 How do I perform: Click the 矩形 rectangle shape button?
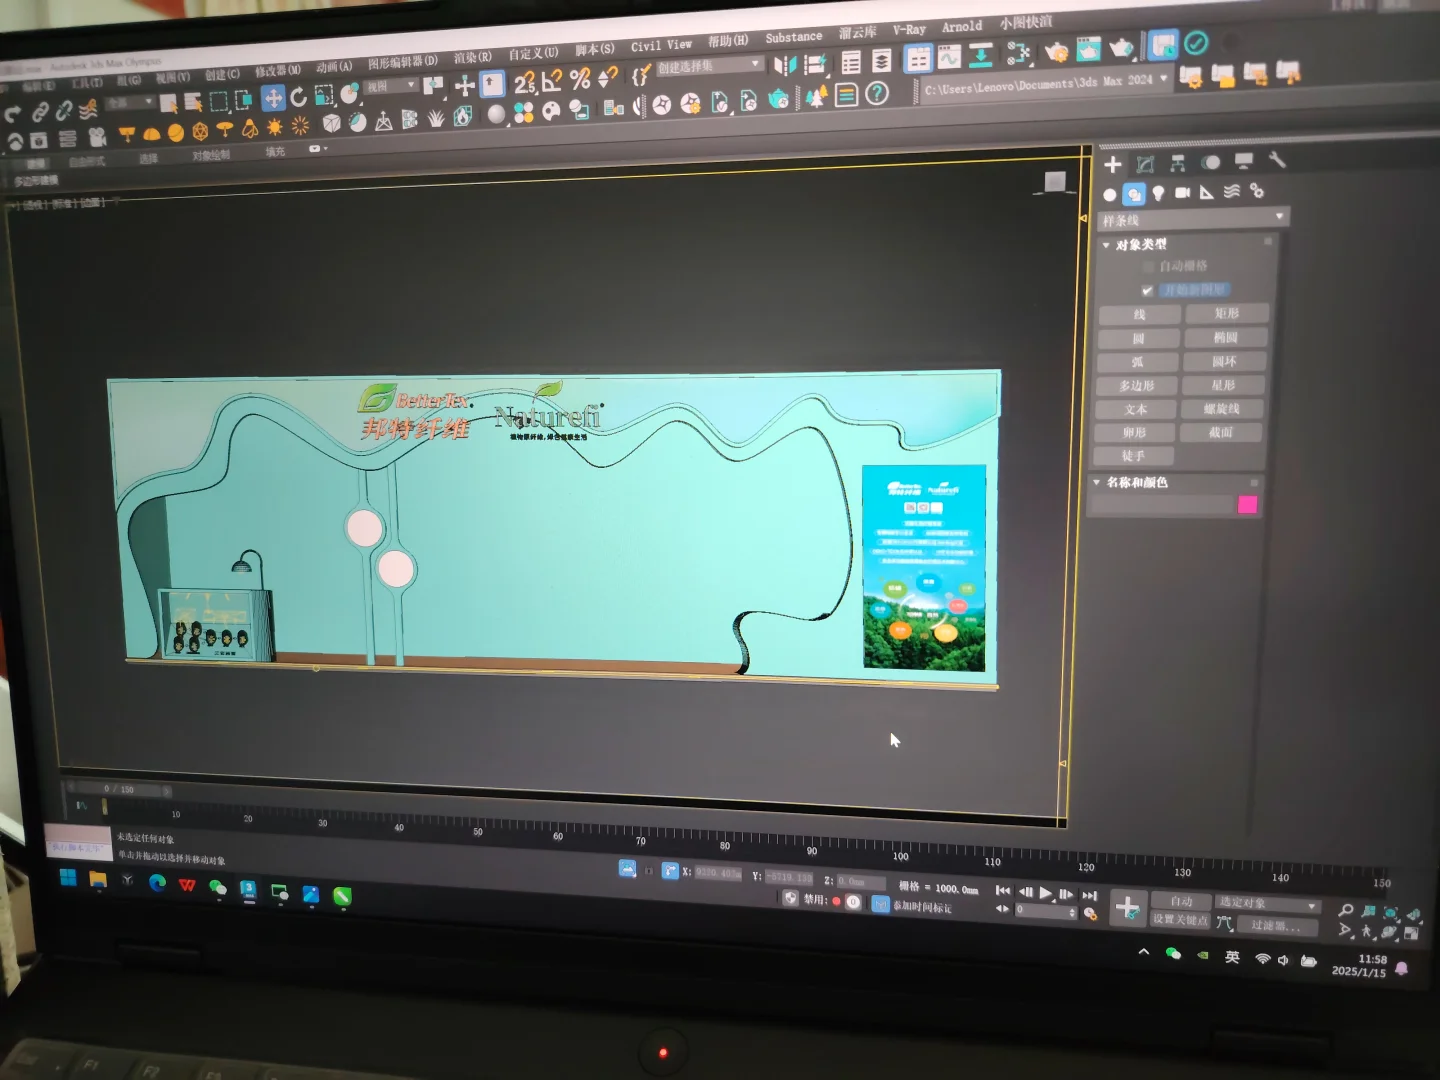1226,313
